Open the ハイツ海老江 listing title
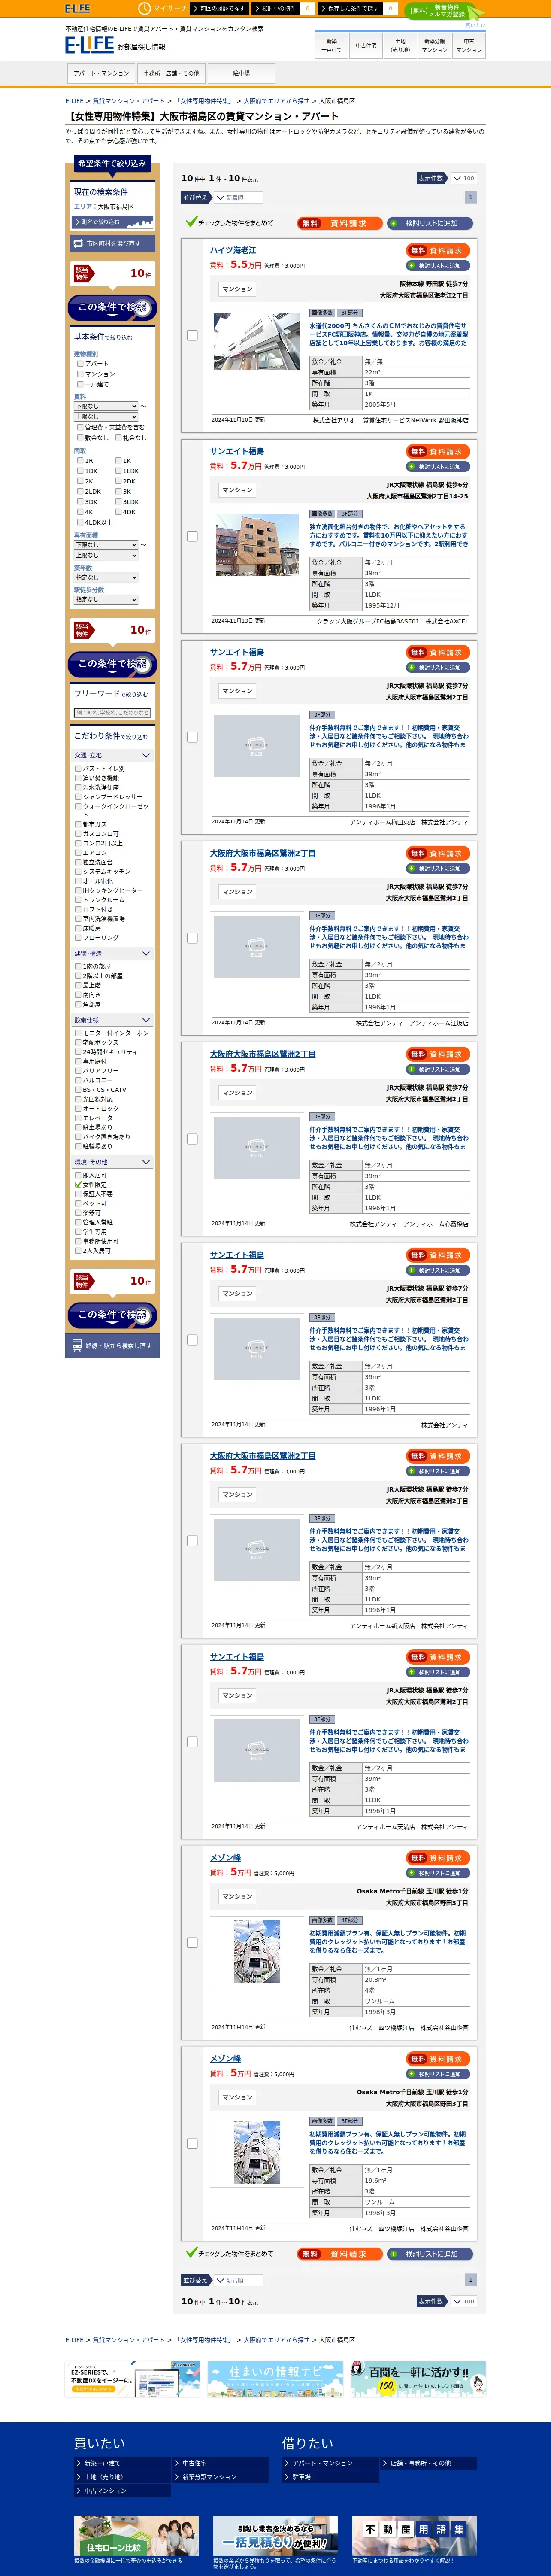 tap(233, 250)
